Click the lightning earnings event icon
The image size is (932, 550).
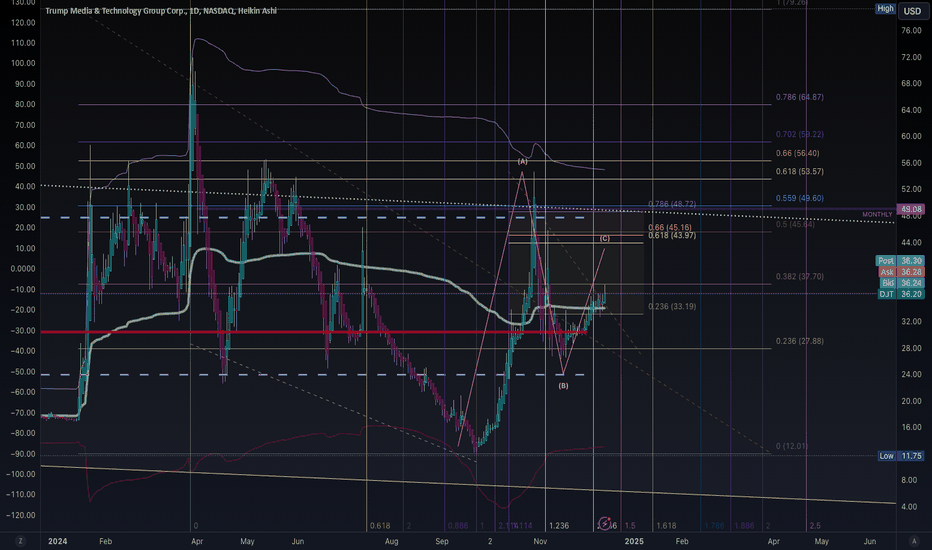tap(604, 523)
